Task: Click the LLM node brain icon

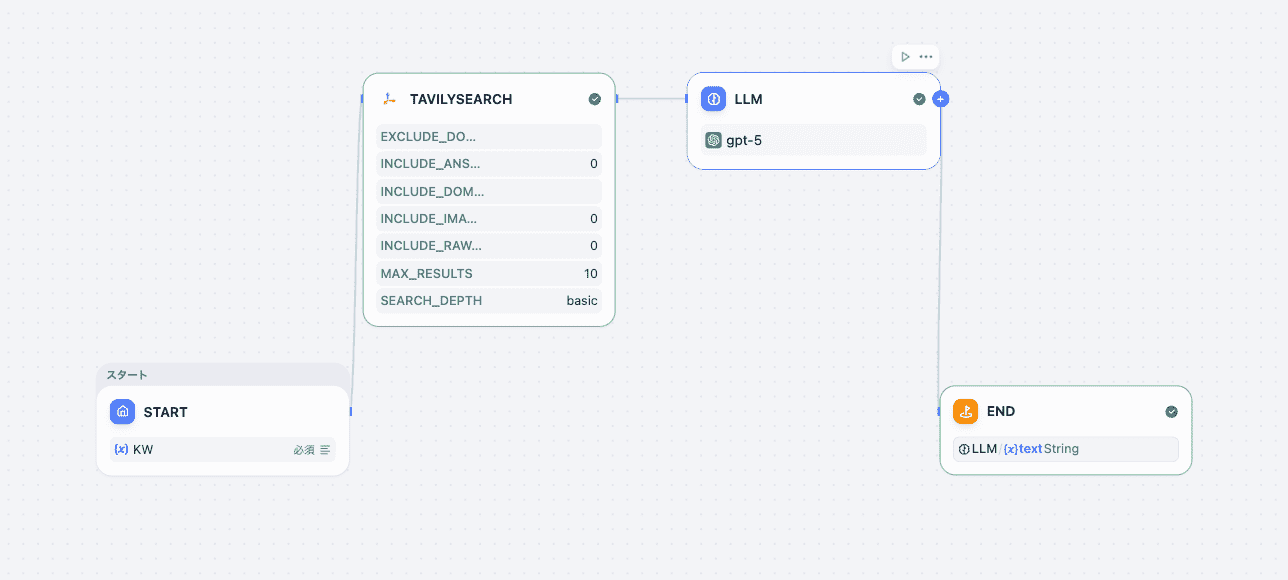Action: [713, 99]
